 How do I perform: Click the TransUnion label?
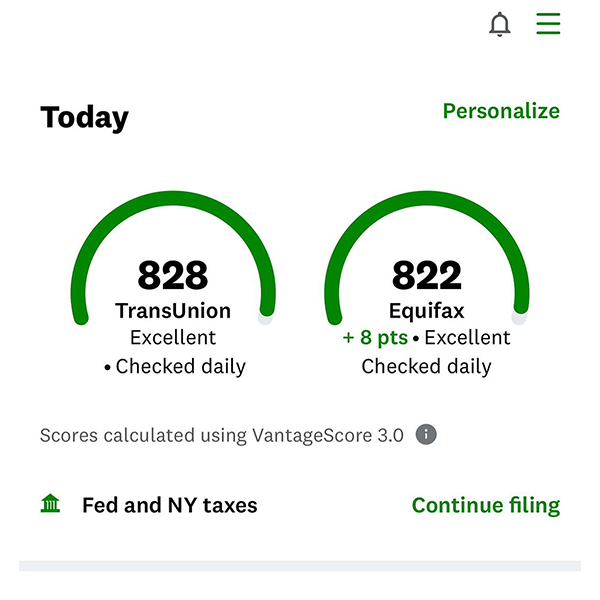(x=173, y=310)
